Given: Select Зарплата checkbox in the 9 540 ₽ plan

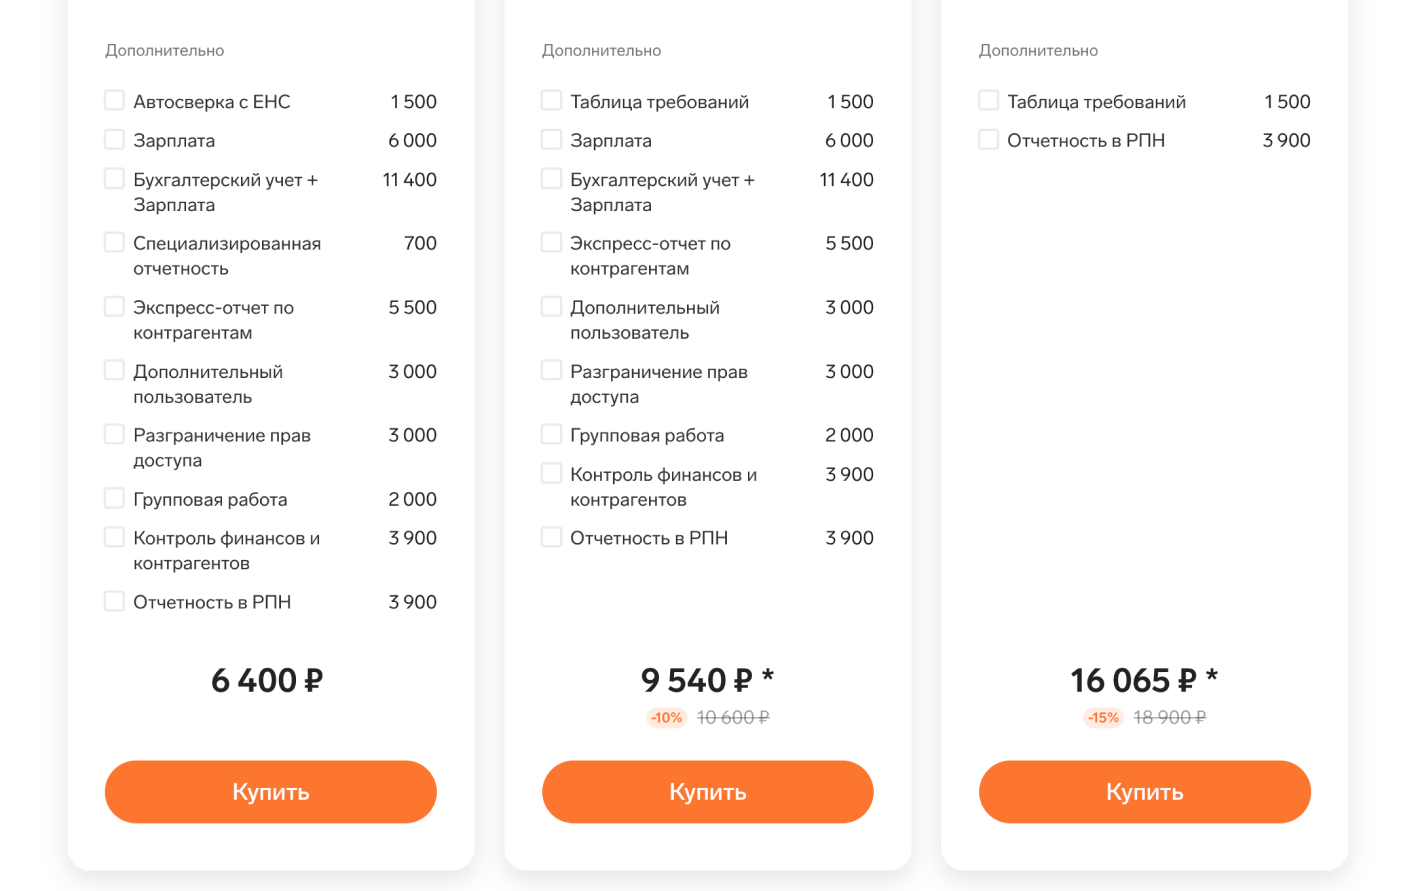Looking at the screenshot, I should [x=551, y=140].
